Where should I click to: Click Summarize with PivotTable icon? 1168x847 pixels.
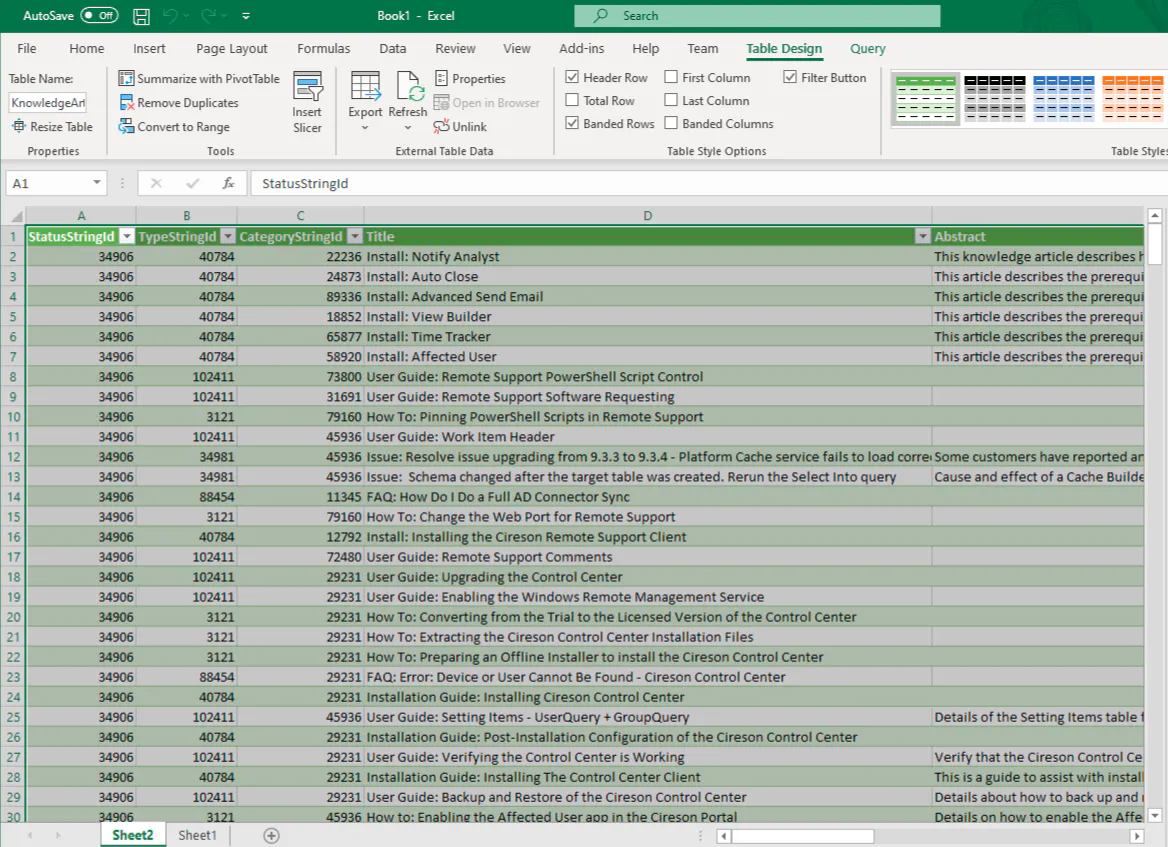pos(127,79)
